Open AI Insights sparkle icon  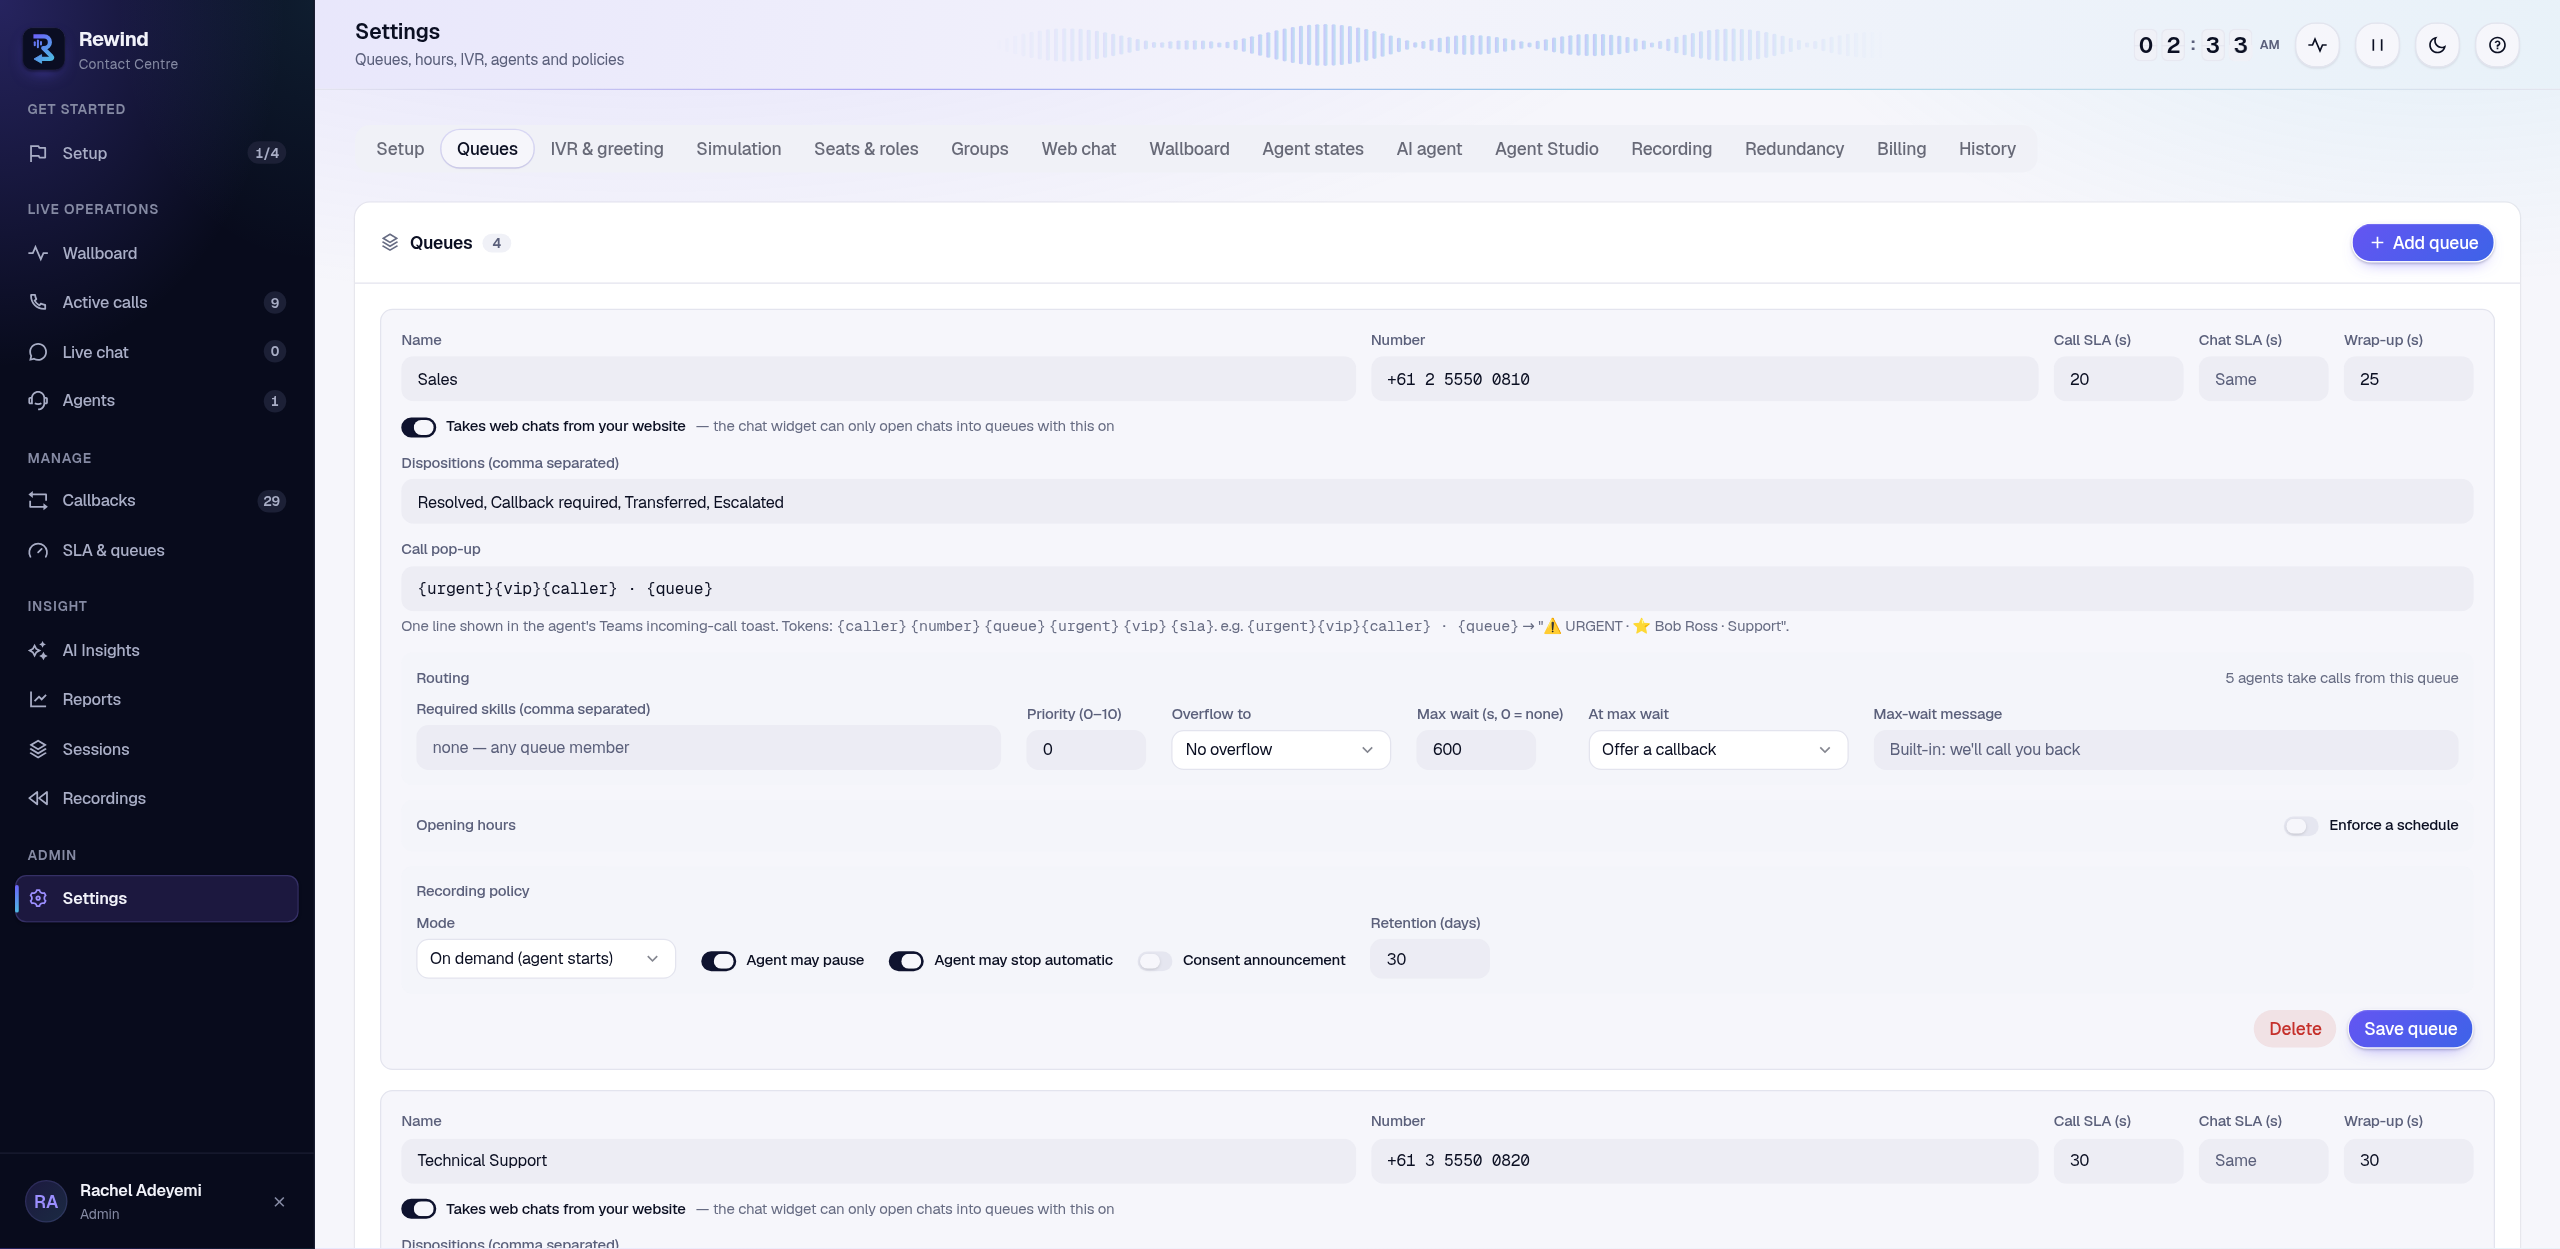tap(38, 650)
